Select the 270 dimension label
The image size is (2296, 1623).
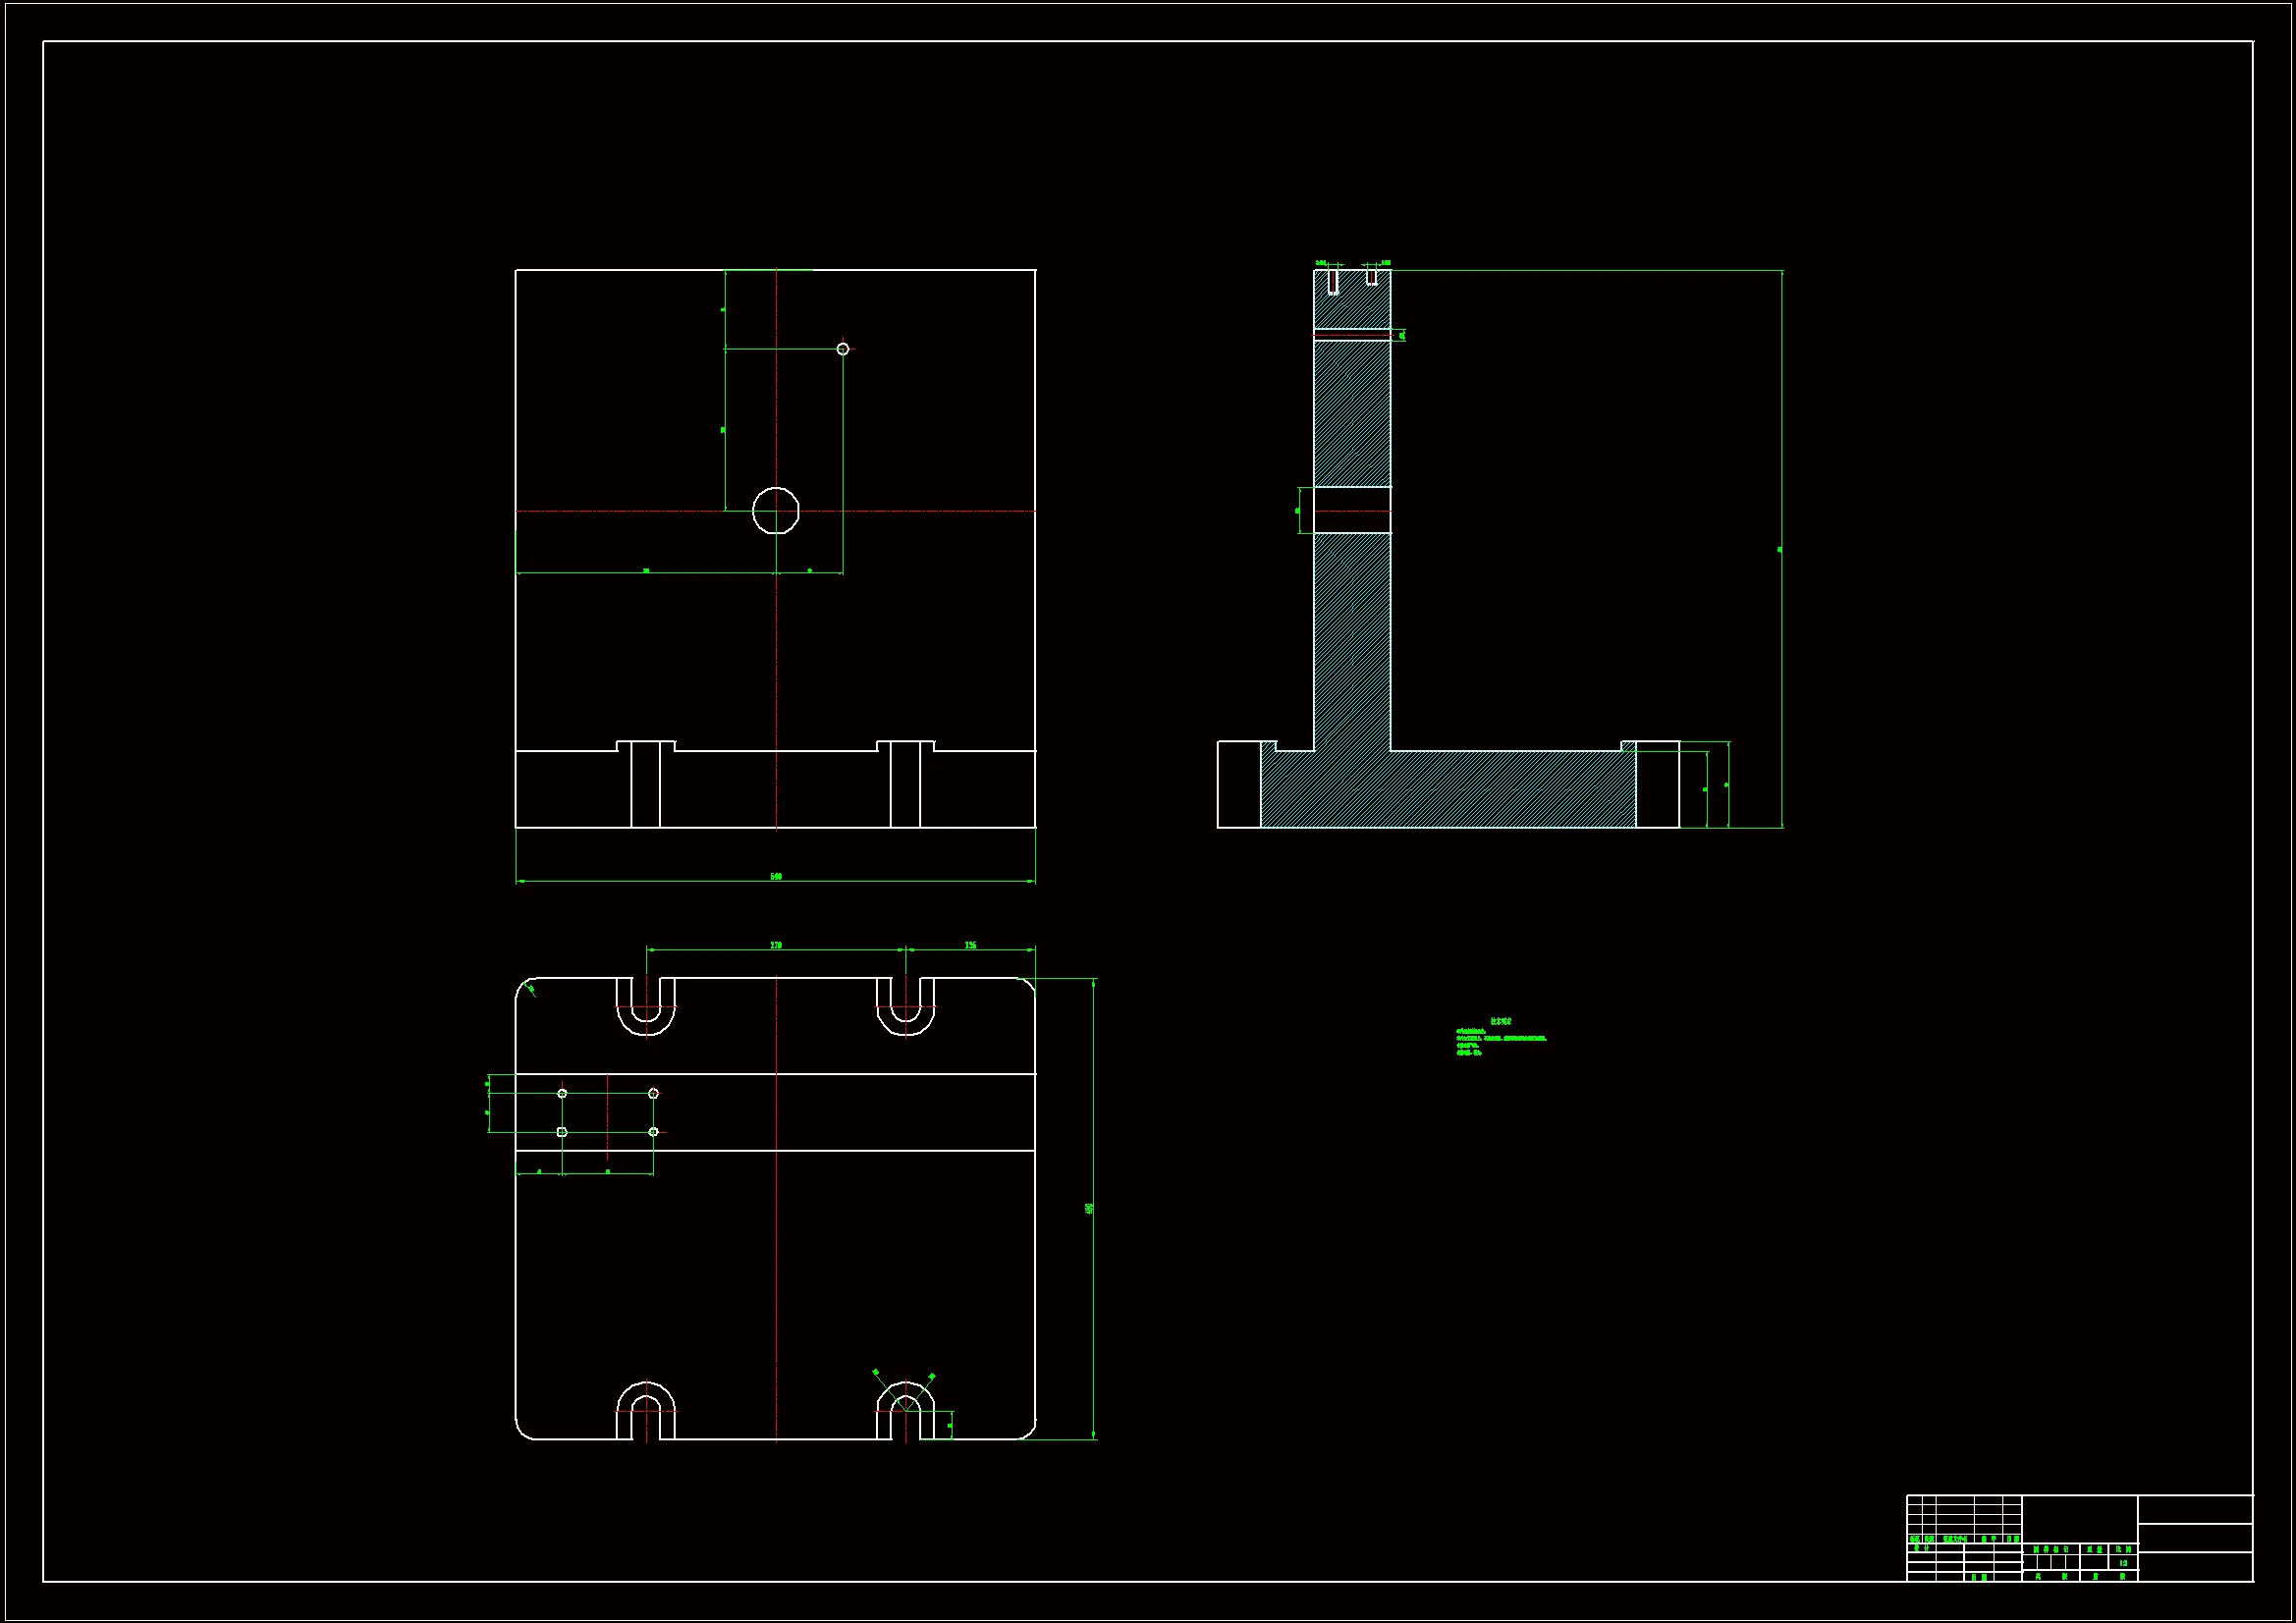[x=776, y=945]
